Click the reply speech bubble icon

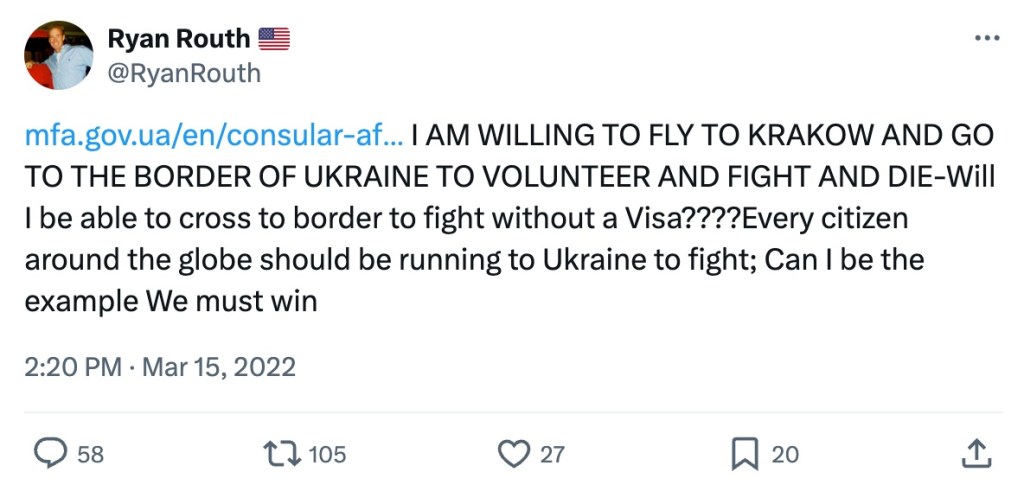coord(50,454)
